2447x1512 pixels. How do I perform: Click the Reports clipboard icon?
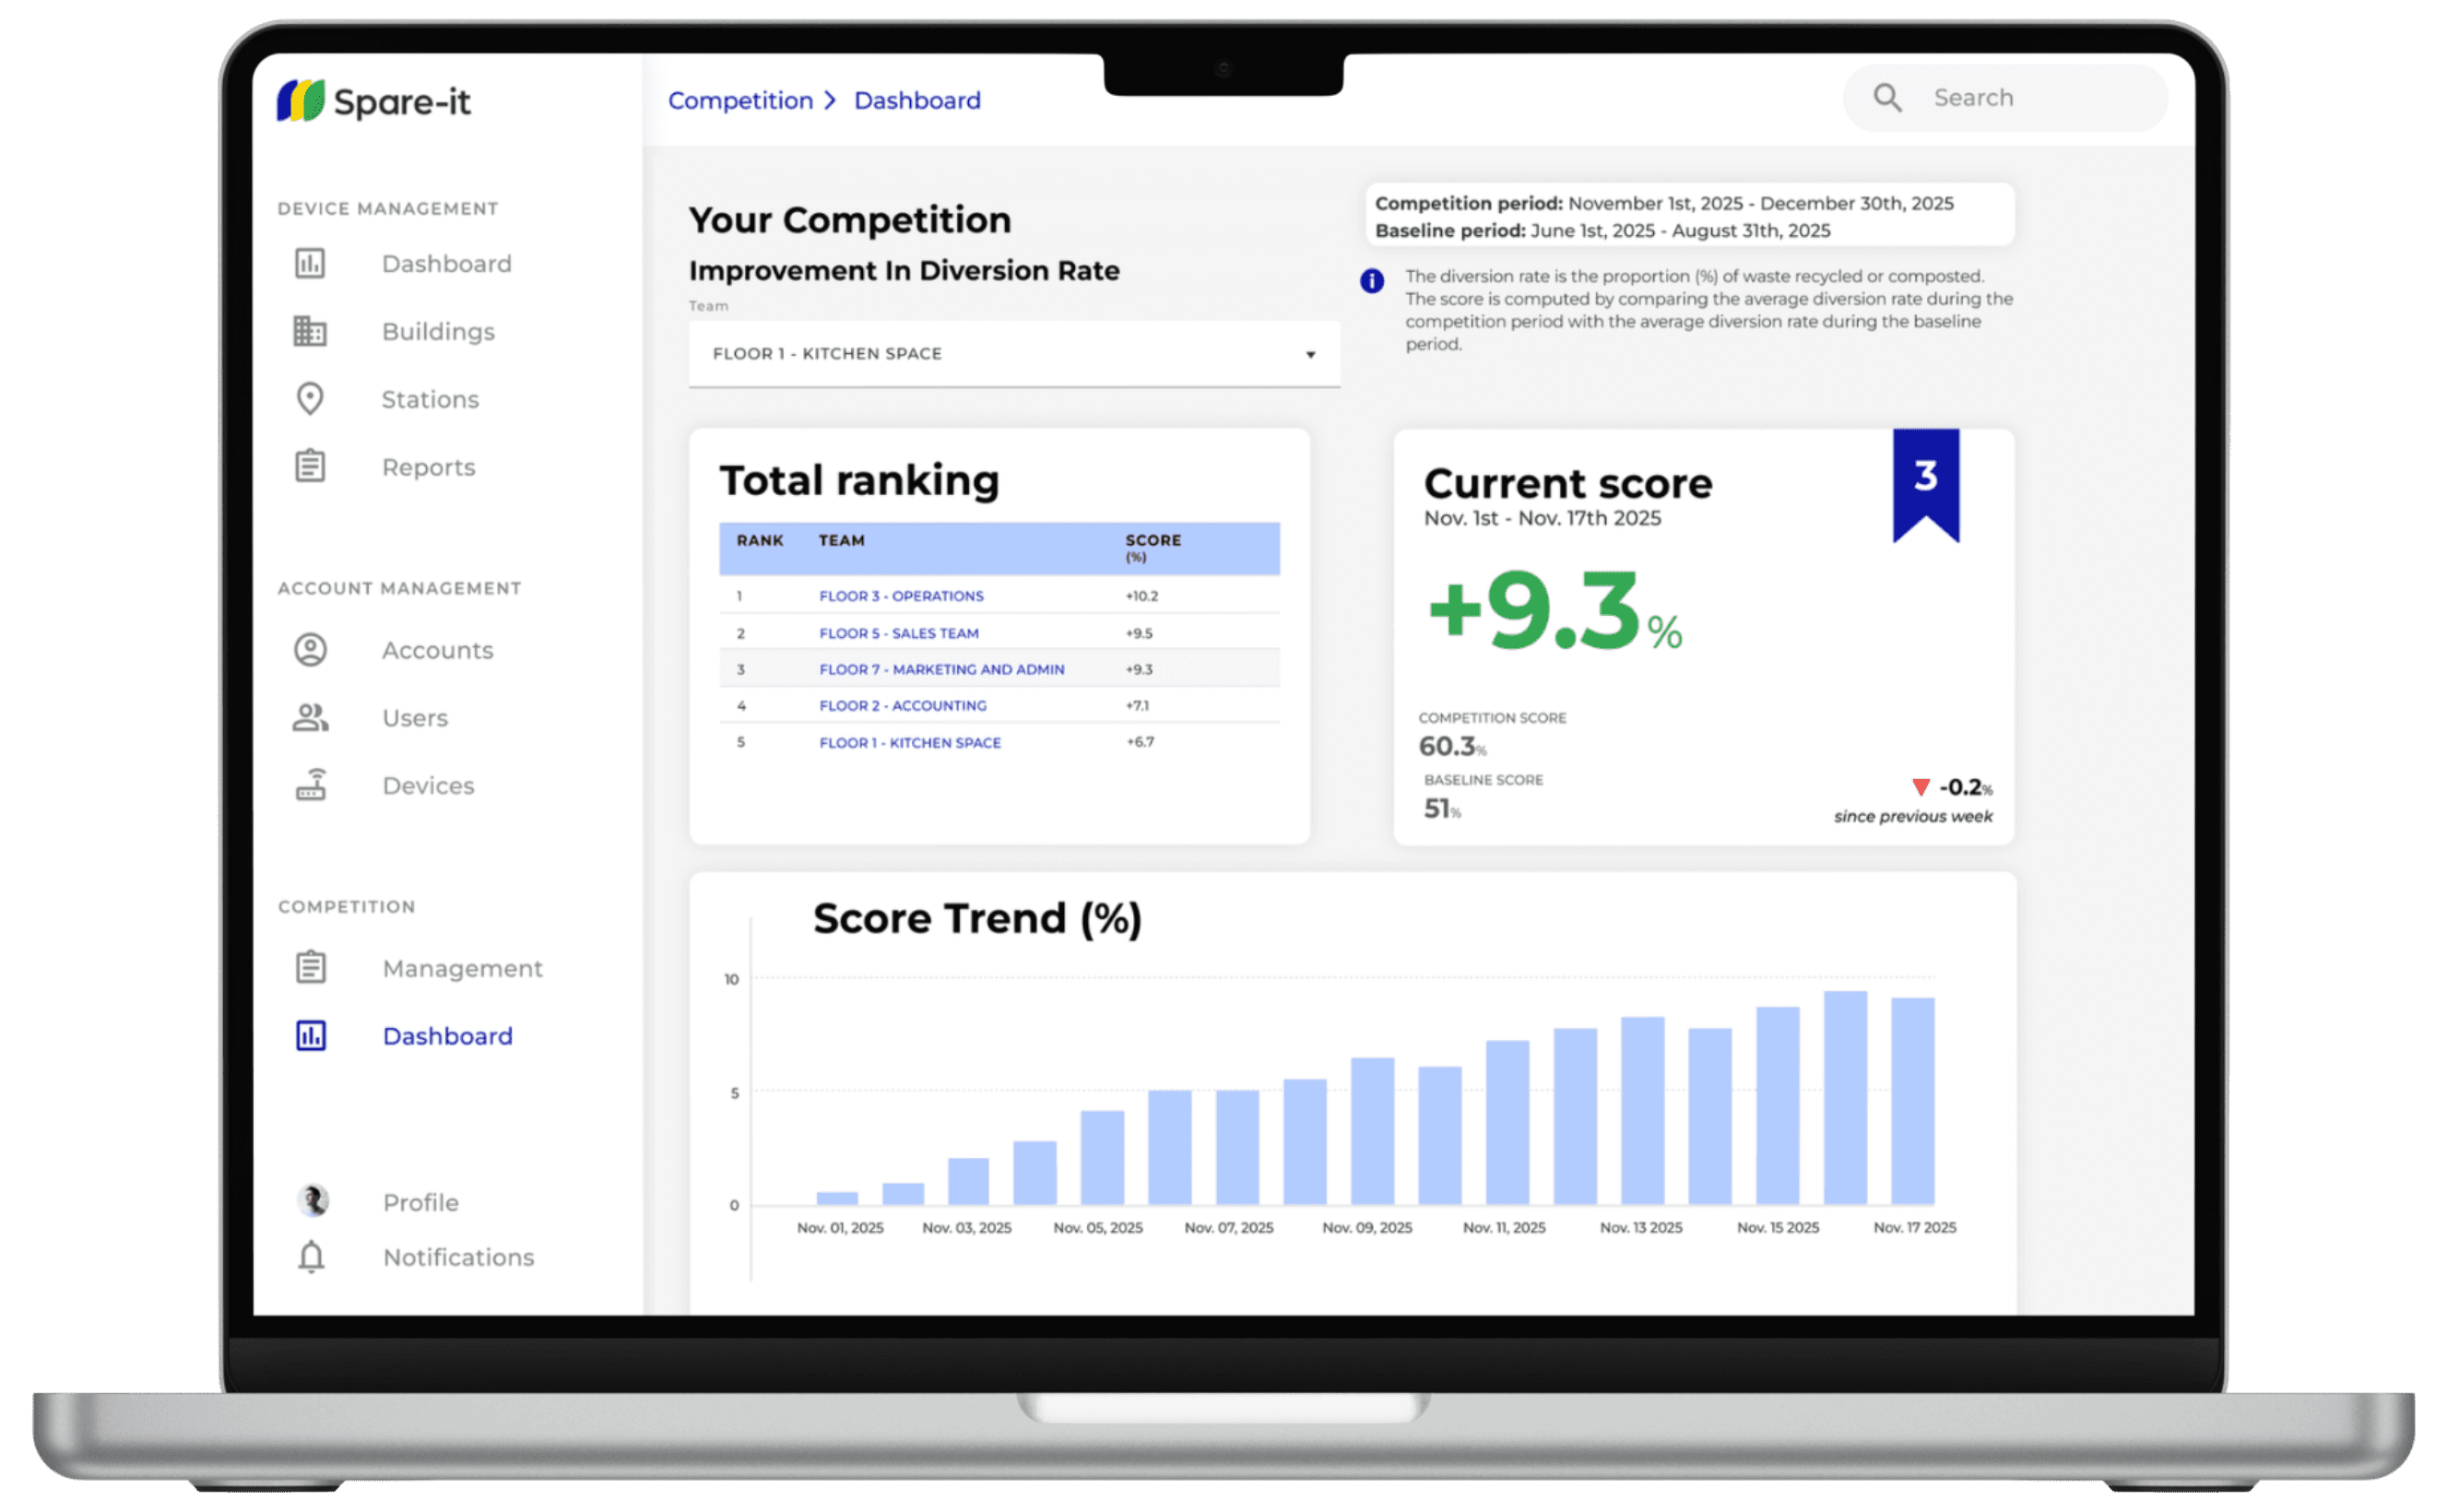coord(310,466)
